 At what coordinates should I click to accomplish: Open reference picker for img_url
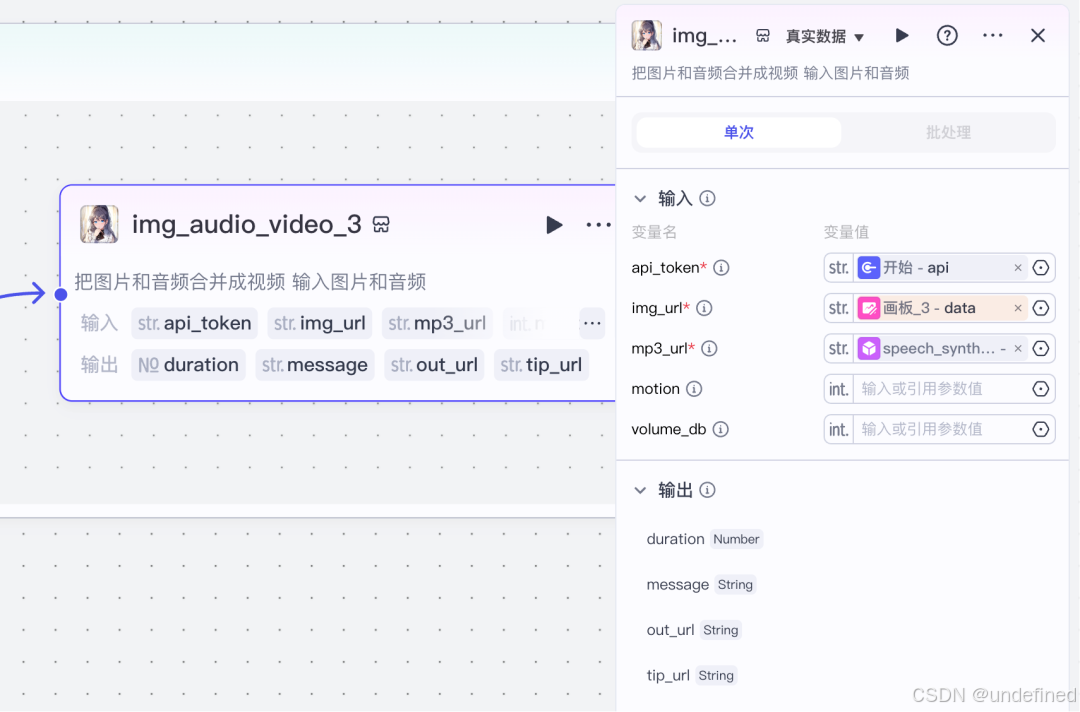point(1041,308)
